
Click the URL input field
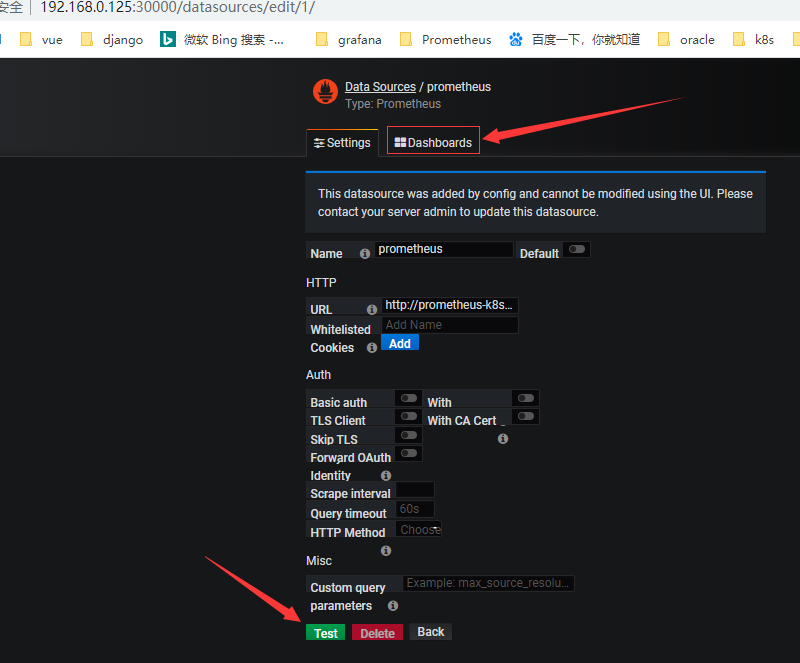[450, 305]
